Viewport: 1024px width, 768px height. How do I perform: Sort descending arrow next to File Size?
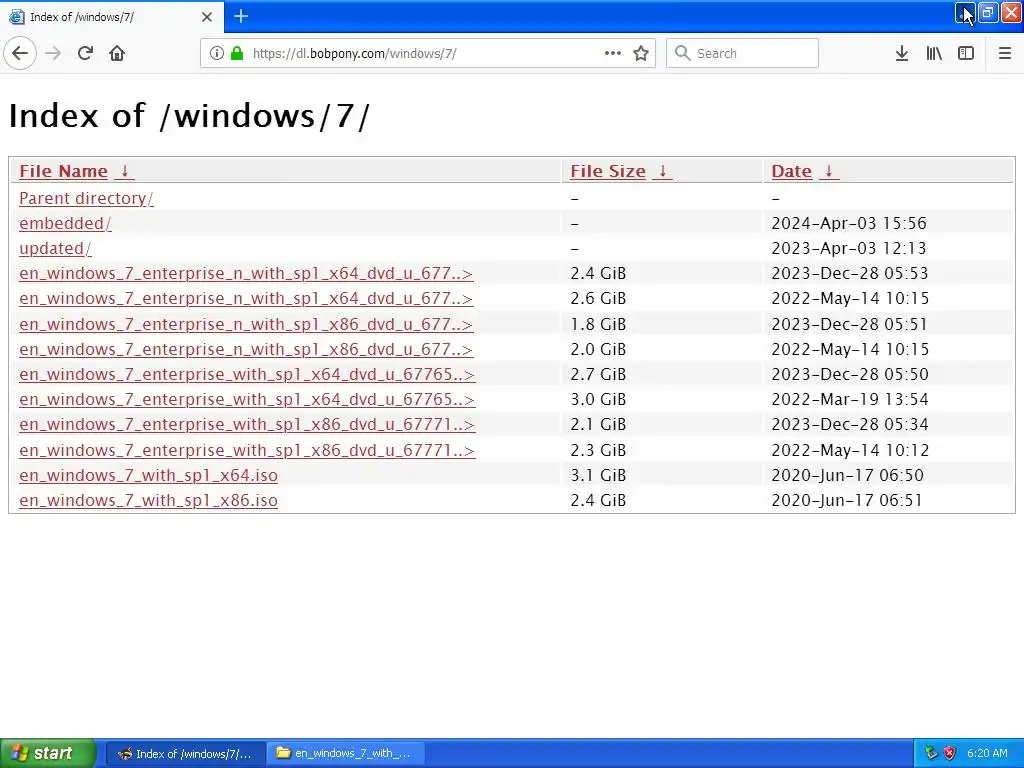click(663, 171)
